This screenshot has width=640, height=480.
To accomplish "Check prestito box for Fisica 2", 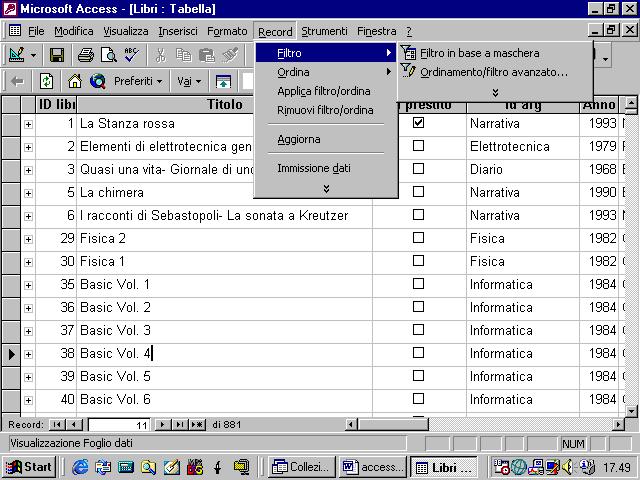I will coord(418,238).
